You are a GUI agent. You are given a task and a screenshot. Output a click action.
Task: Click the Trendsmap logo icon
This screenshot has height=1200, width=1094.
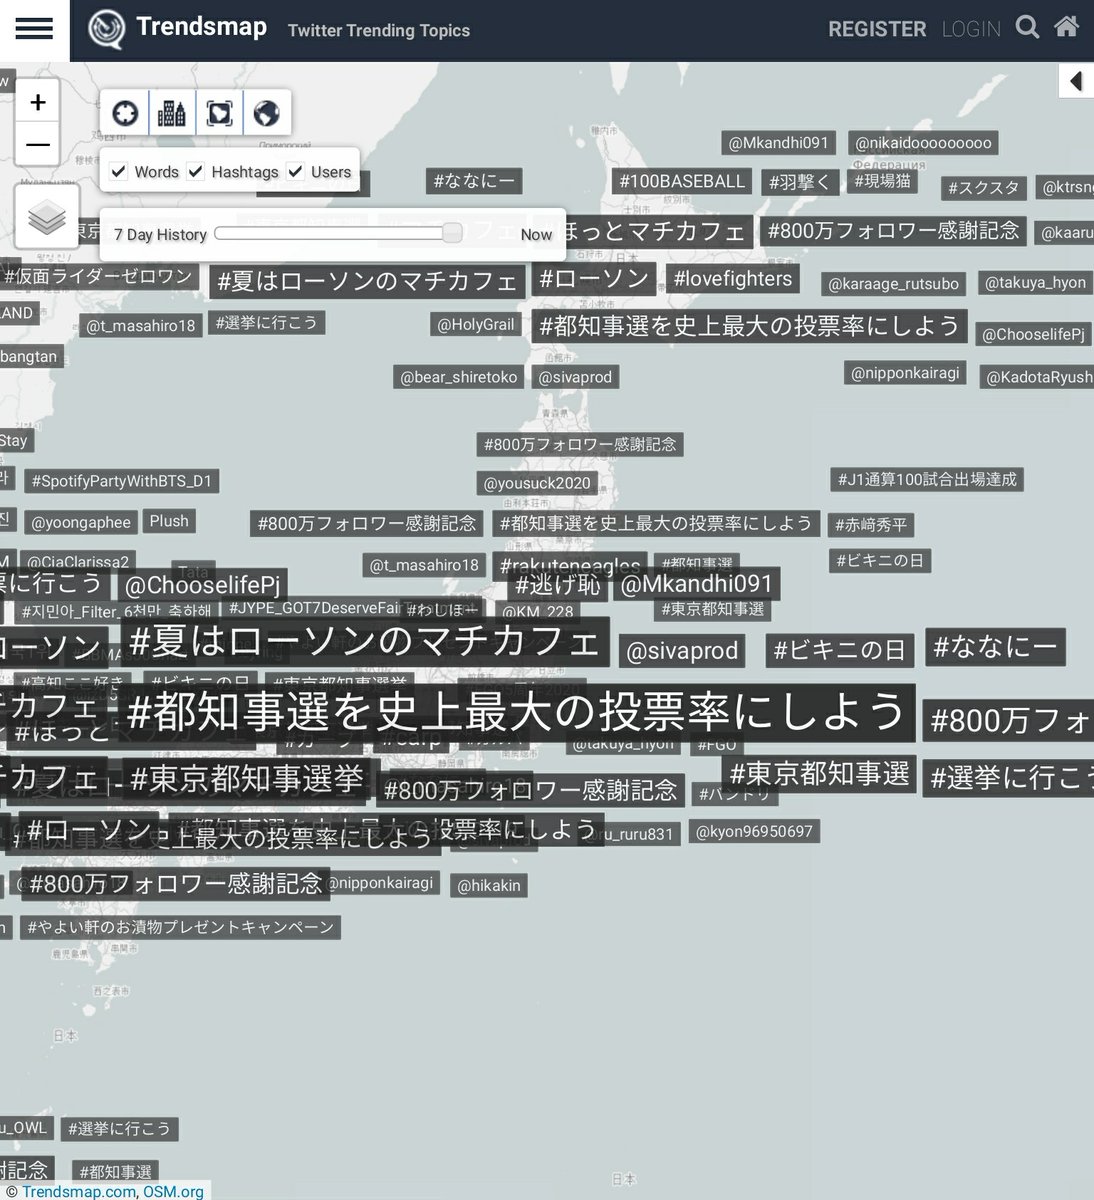coord(106,29)
